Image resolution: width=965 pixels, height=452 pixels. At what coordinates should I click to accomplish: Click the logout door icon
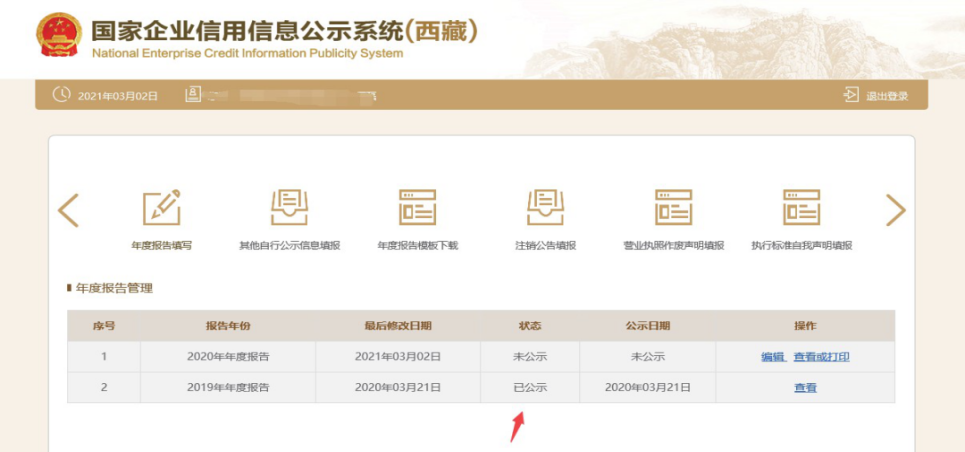pos(851,95)
